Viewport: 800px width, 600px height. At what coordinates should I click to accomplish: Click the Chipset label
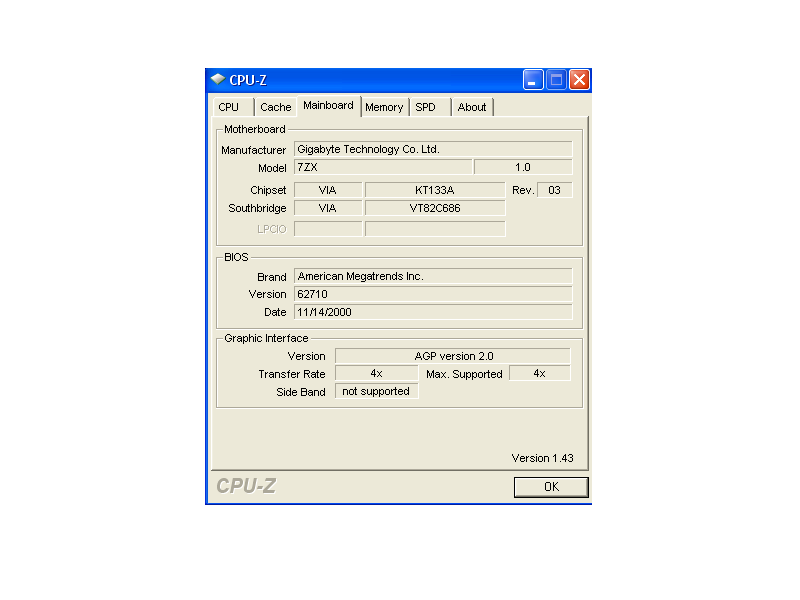coord(268,190)
